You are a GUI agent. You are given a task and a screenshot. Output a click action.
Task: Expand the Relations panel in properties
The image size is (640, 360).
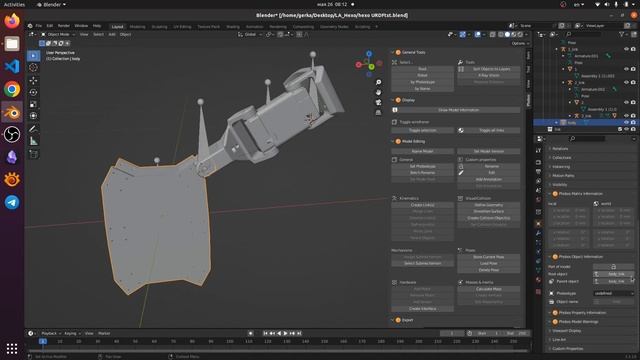coord(560,149)
